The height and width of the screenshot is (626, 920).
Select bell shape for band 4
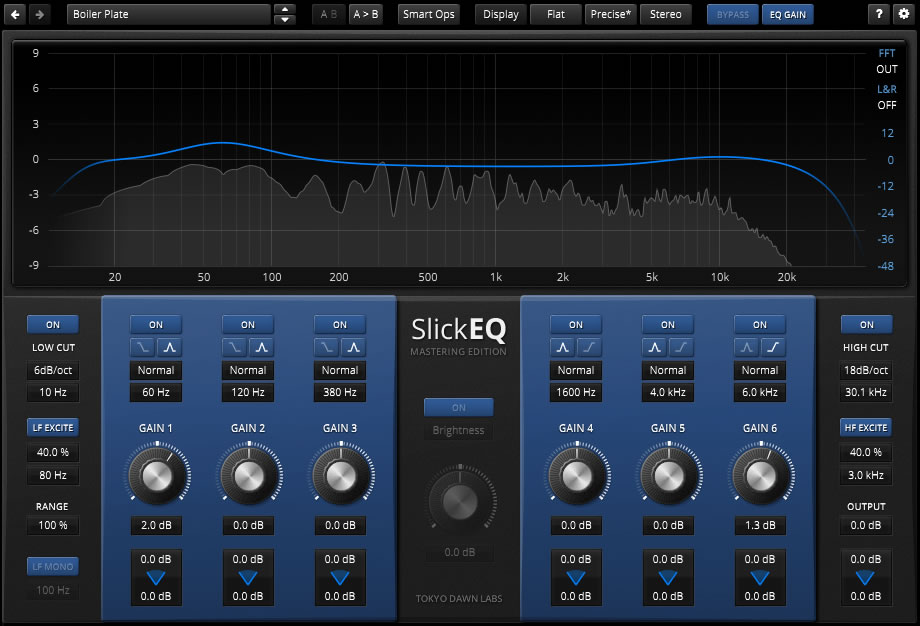[563, 347]
